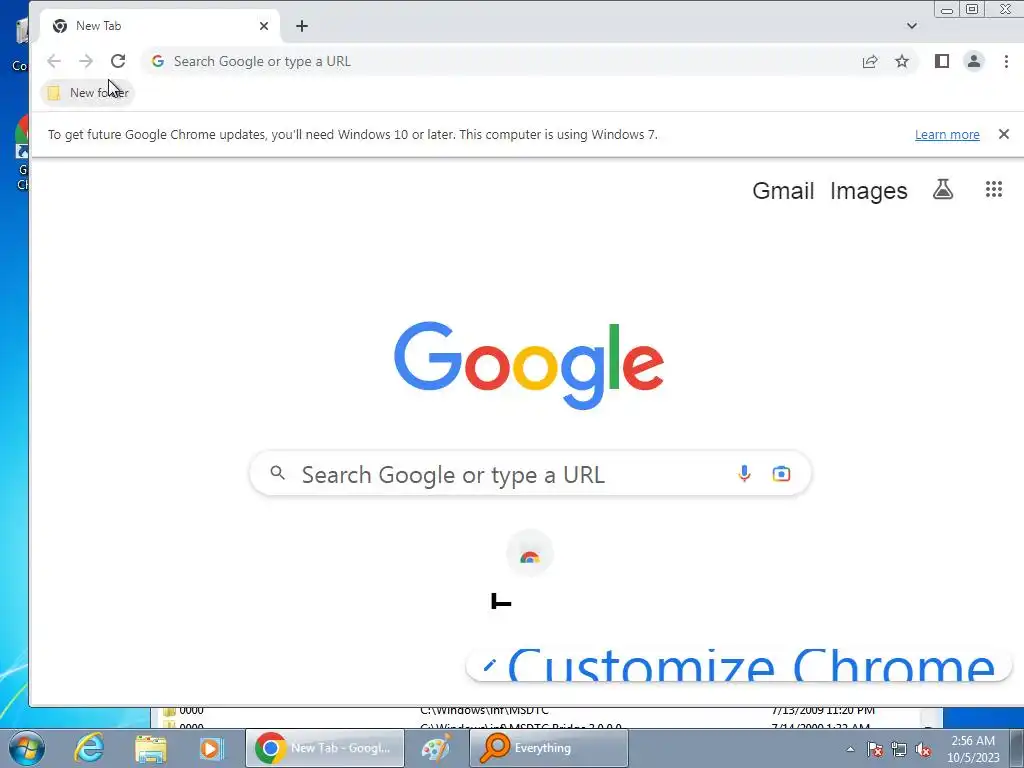Open Windows Media Player from taskbar
This screenshot has width=1024, height=768.
click(211, 748)
